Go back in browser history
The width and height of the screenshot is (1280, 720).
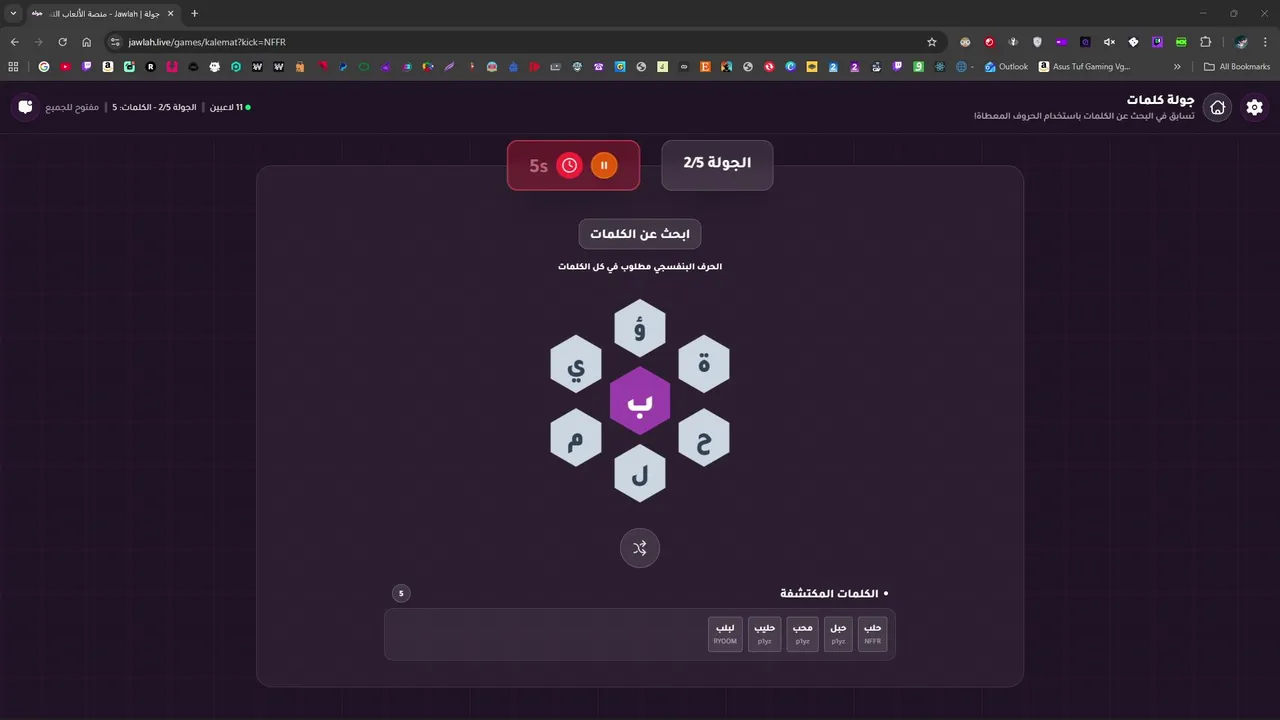click(x=14, y=42)
